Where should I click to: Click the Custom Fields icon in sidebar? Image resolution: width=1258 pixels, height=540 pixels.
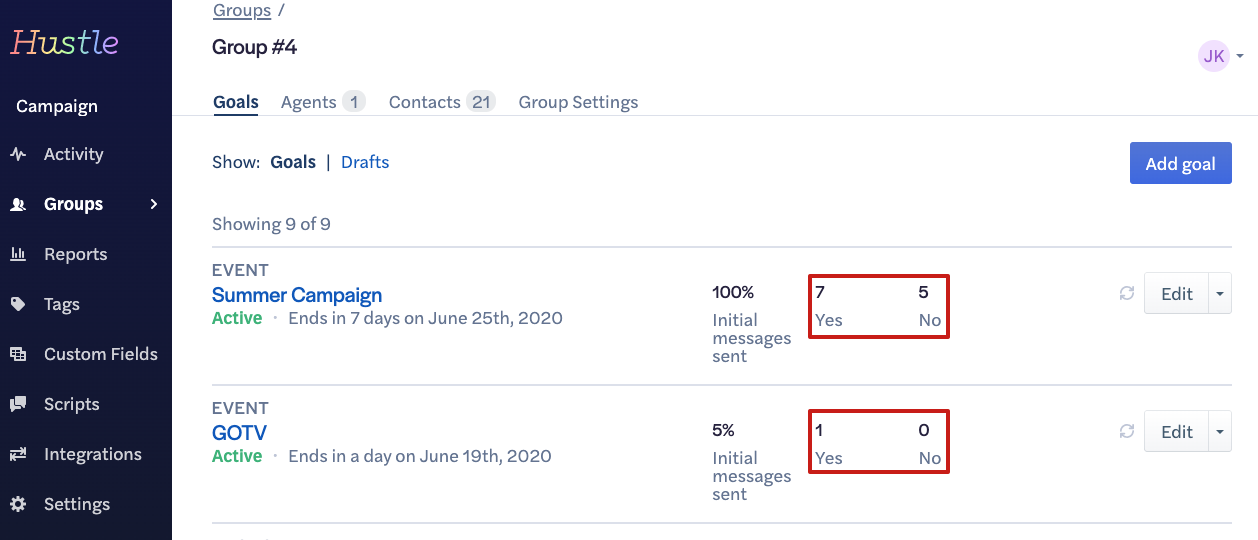coord(18,354)
